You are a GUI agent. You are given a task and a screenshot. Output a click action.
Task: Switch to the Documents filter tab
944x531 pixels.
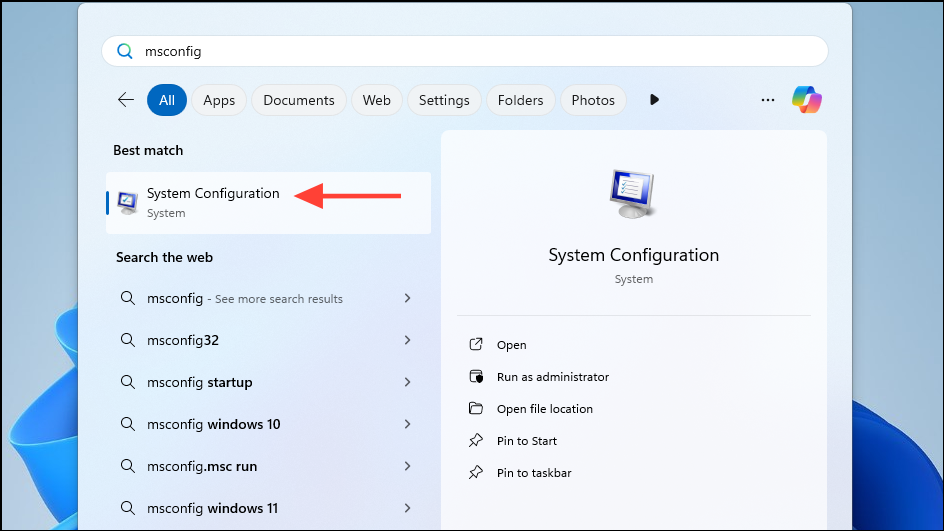click(x=299, y=100)
